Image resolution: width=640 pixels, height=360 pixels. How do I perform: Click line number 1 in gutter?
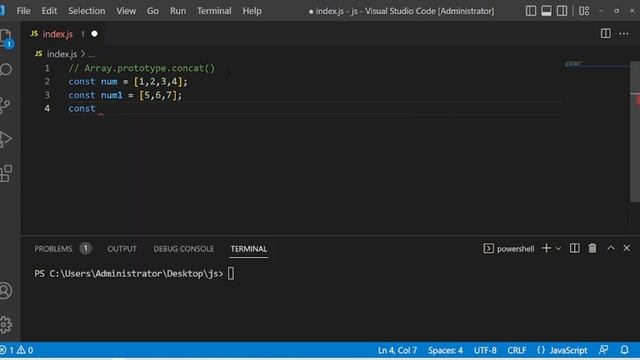pyautogui.click(x=47, y=68)
